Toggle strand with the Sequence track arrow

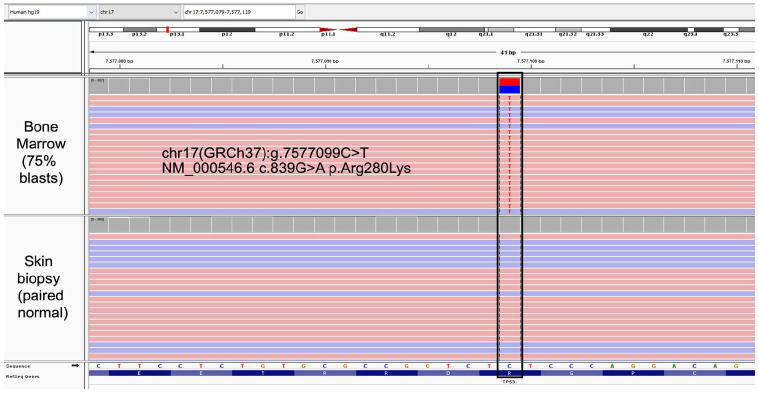tap(75, 366)
